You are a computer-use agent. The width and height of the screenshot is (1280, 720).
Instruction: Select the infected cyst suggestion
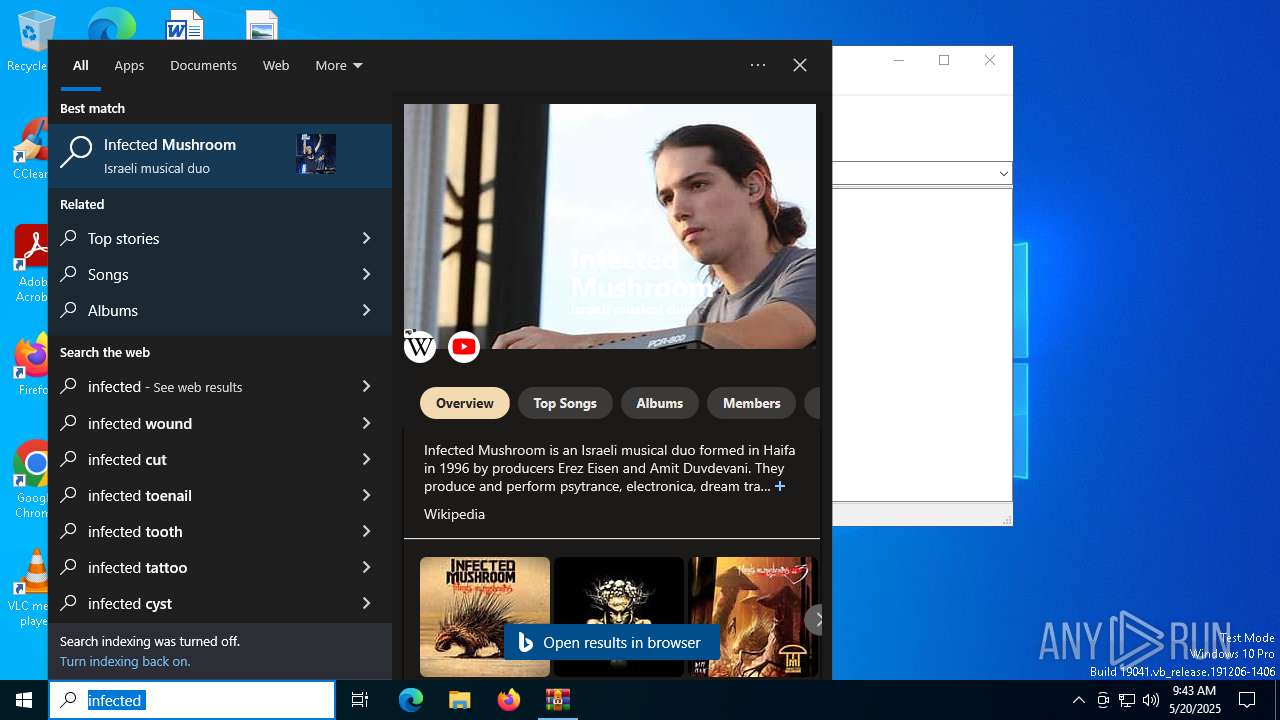220,603
